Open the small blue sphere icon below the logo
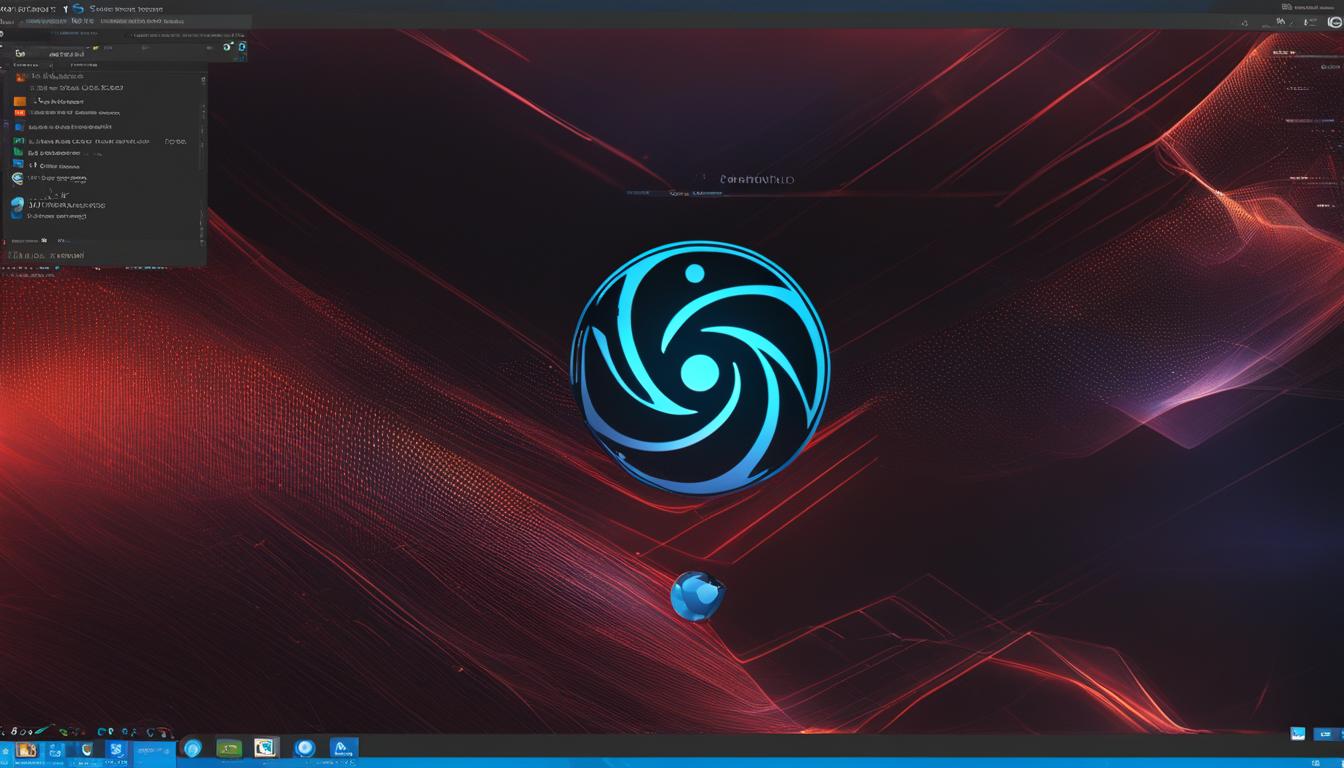The image size is (1344, 768). click(697, 596)
